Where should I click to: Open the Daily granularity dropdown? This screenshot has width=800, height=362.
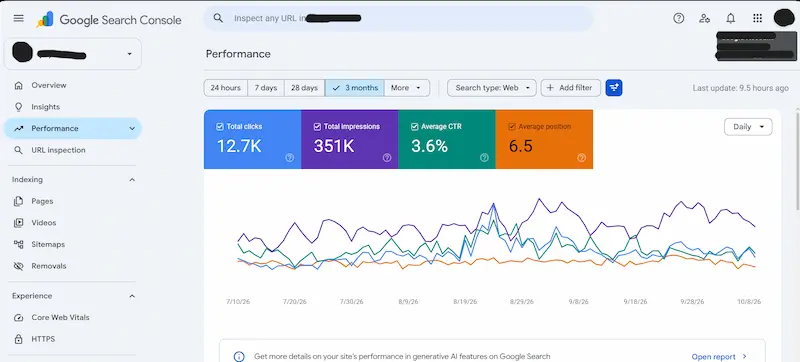(x=748, y=127)
